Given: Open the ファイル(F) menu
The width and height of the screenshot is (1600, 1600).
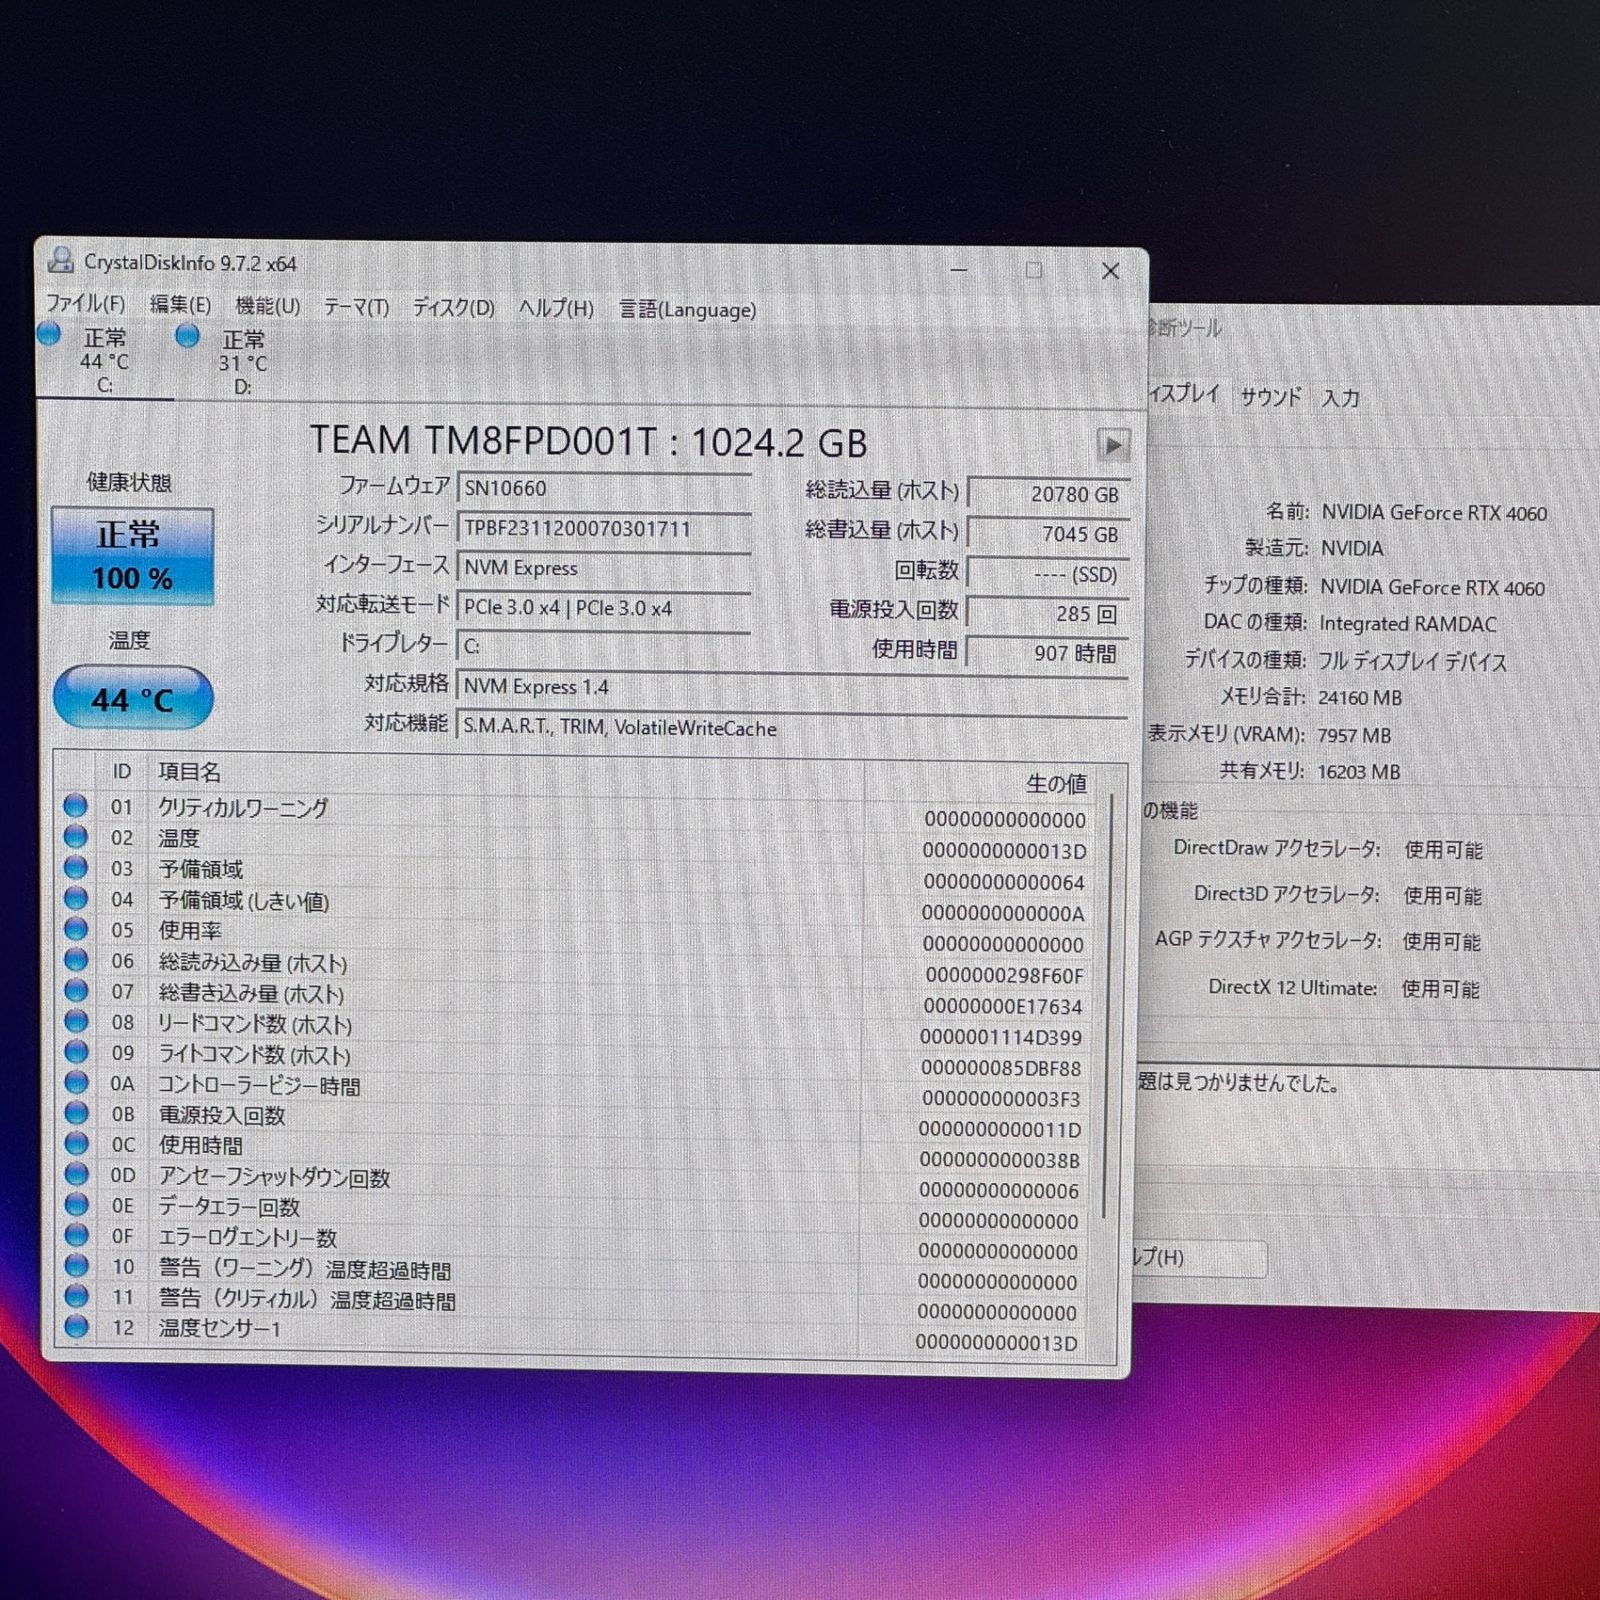Looking at the screenshot, I should click(86, 303).
